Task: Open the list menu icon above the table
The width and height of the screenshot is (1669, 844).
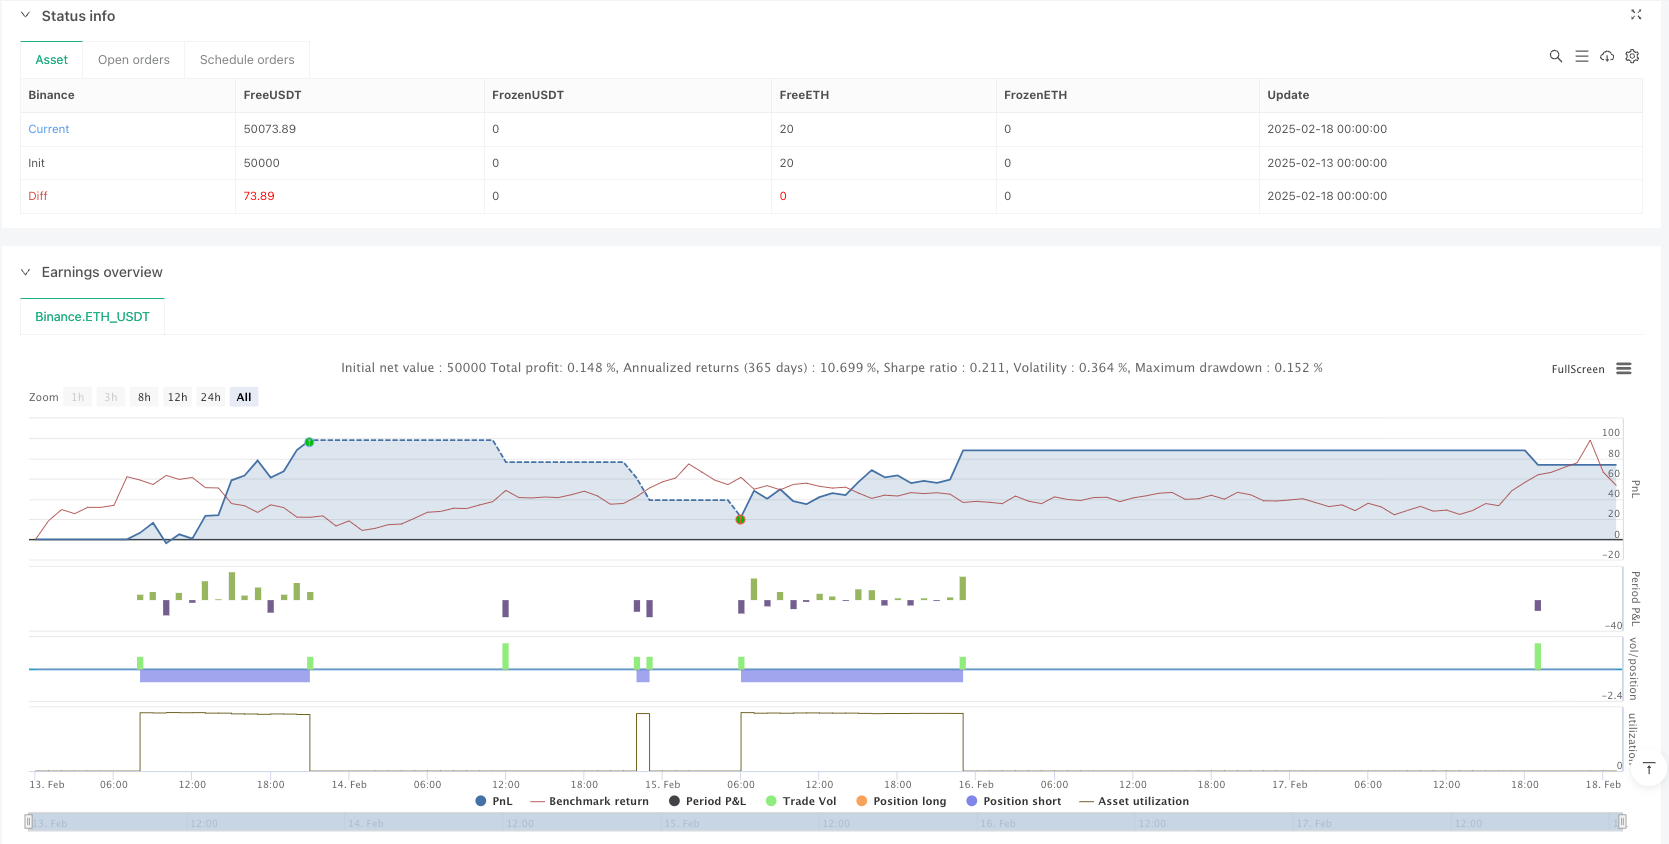Action: (x=1581, y=57)
